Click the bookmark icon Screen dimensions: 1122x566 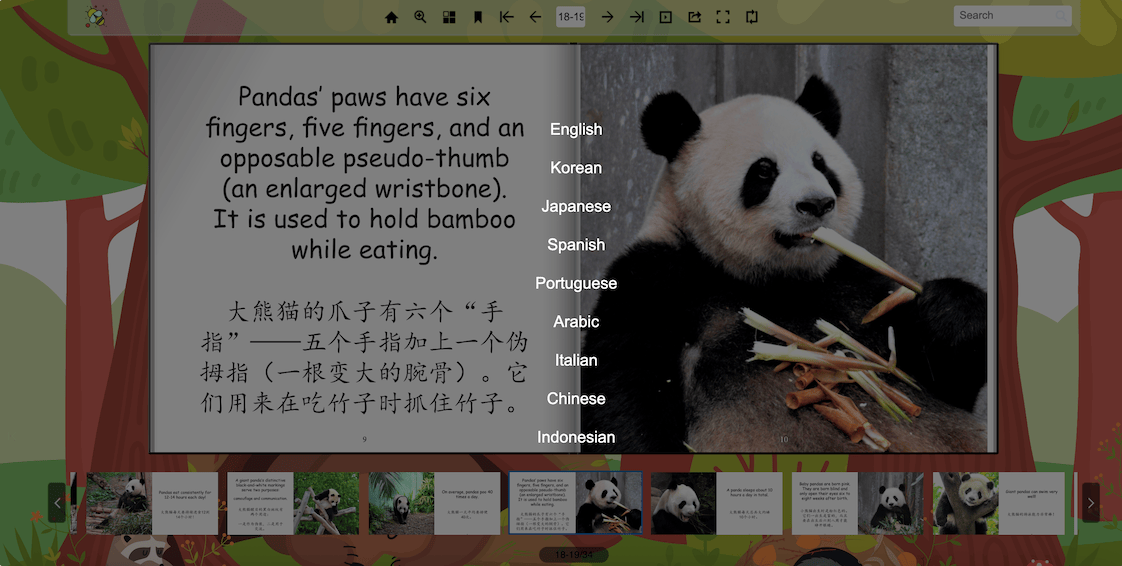click(478, 17)
